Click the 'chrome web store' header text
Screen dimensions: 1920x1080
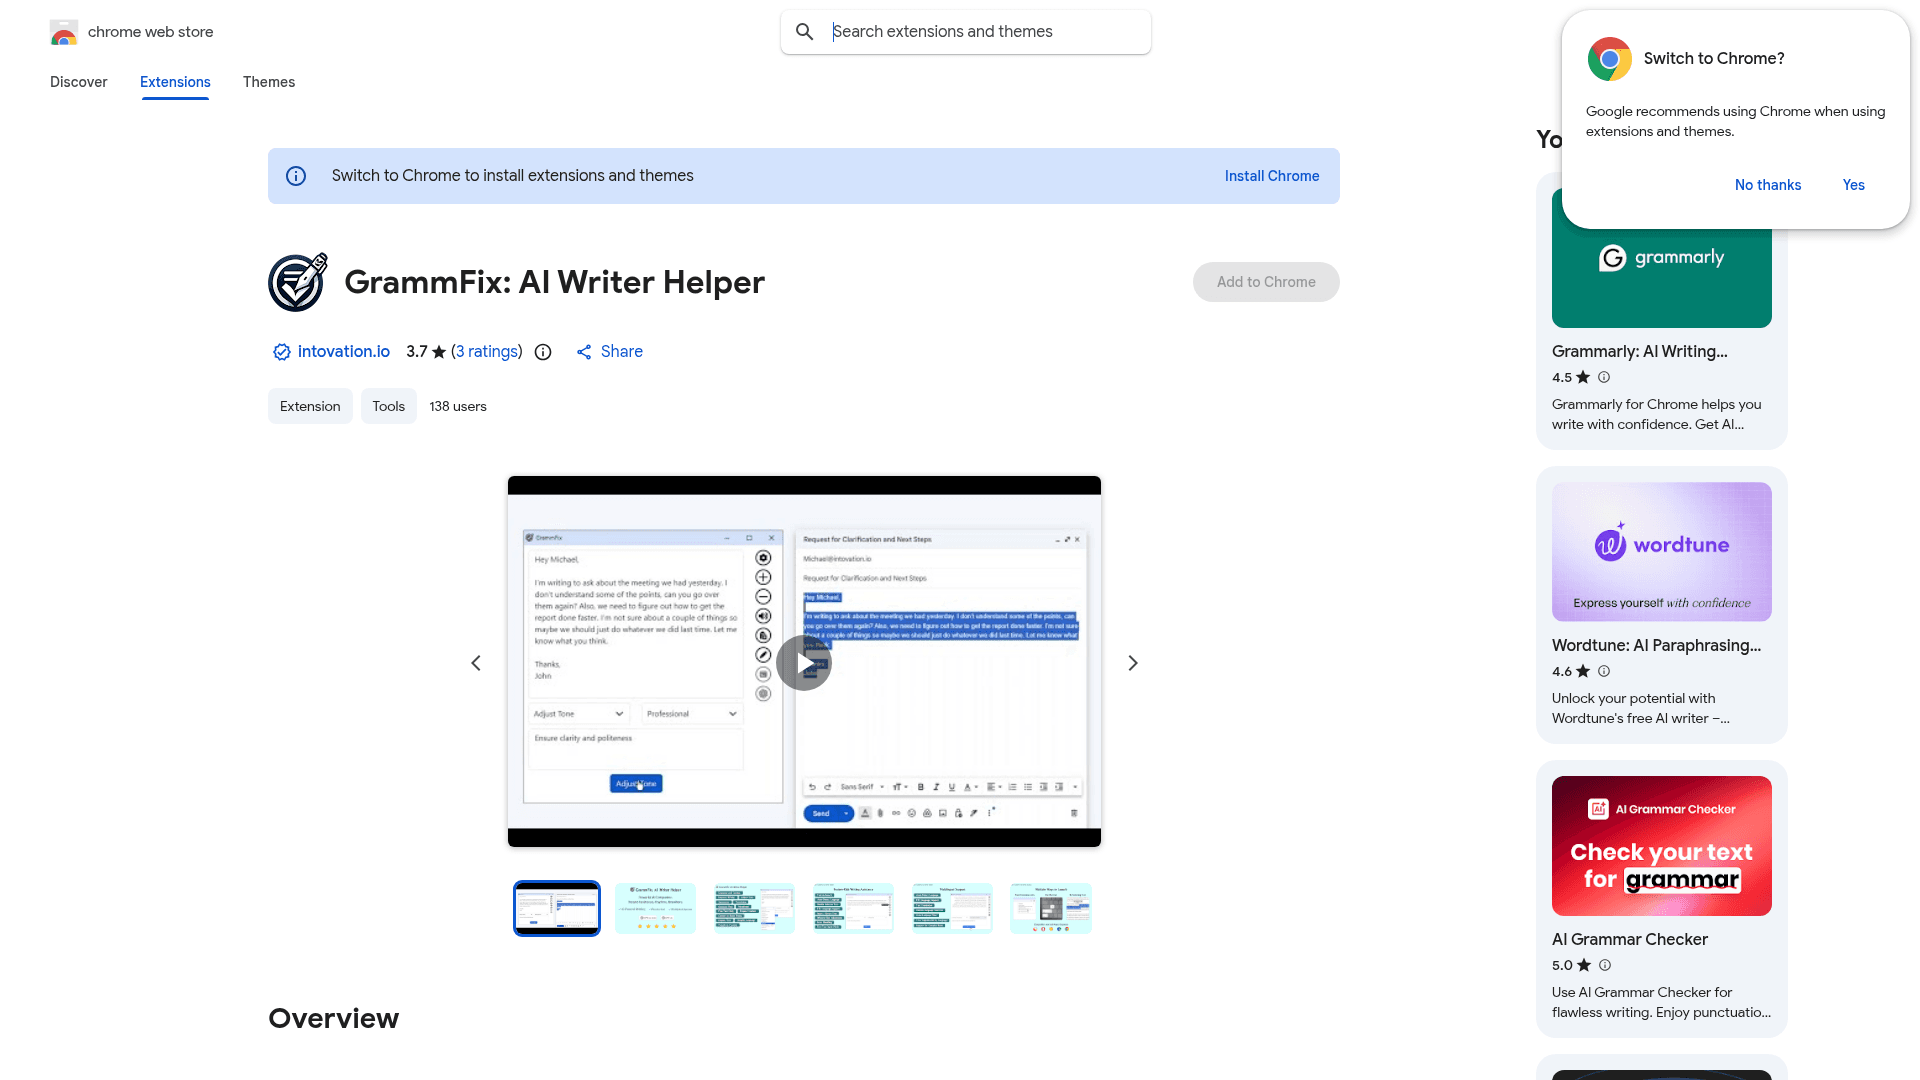[151, 32]
